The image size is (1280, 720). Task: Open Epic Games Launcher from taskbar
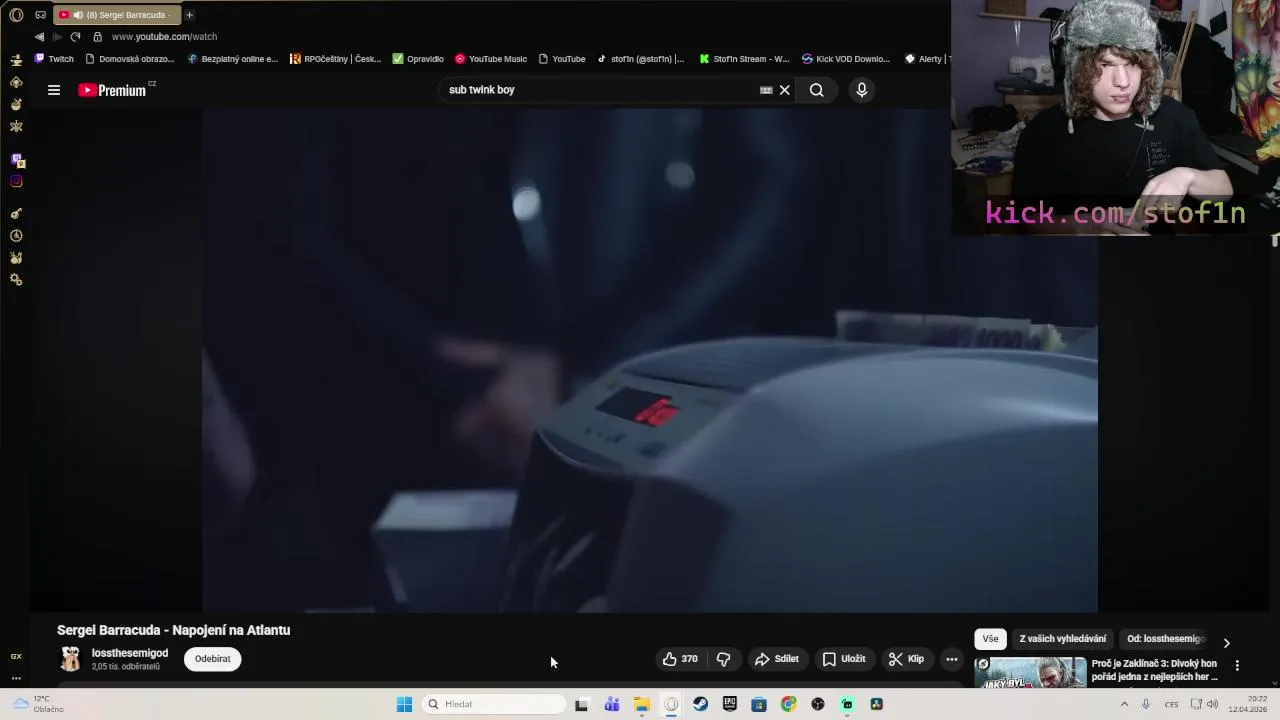[x=730, y=704]
